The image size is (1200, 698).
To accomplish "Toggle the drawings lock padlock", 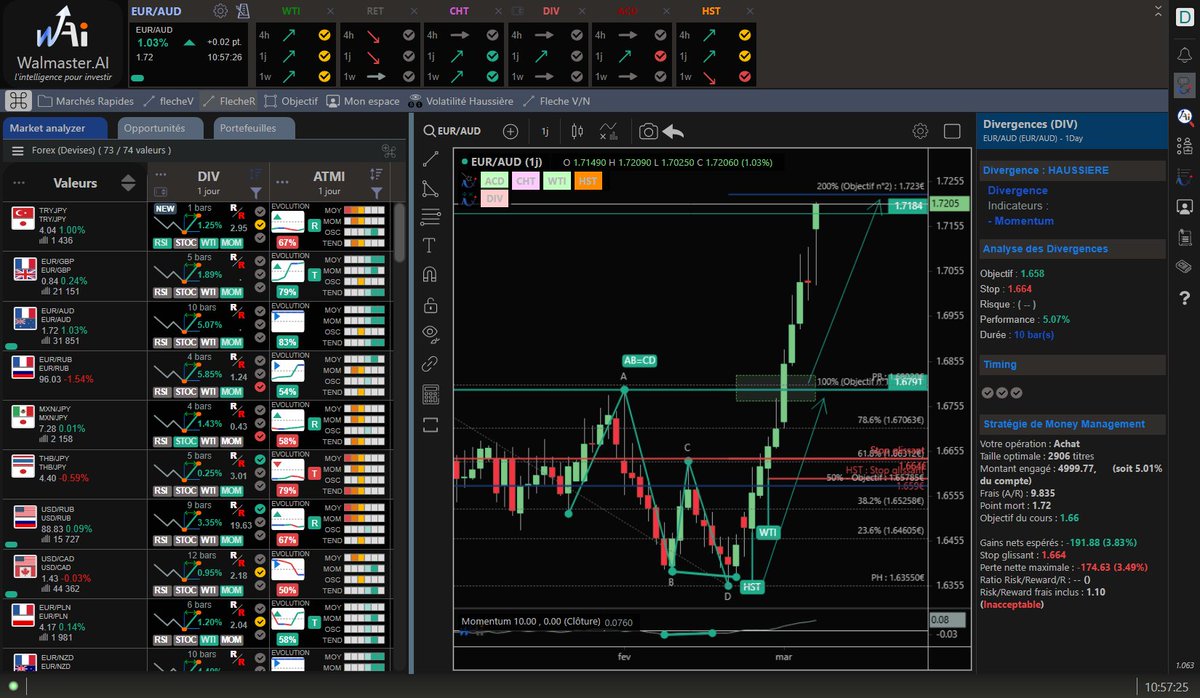I will 431,304.
